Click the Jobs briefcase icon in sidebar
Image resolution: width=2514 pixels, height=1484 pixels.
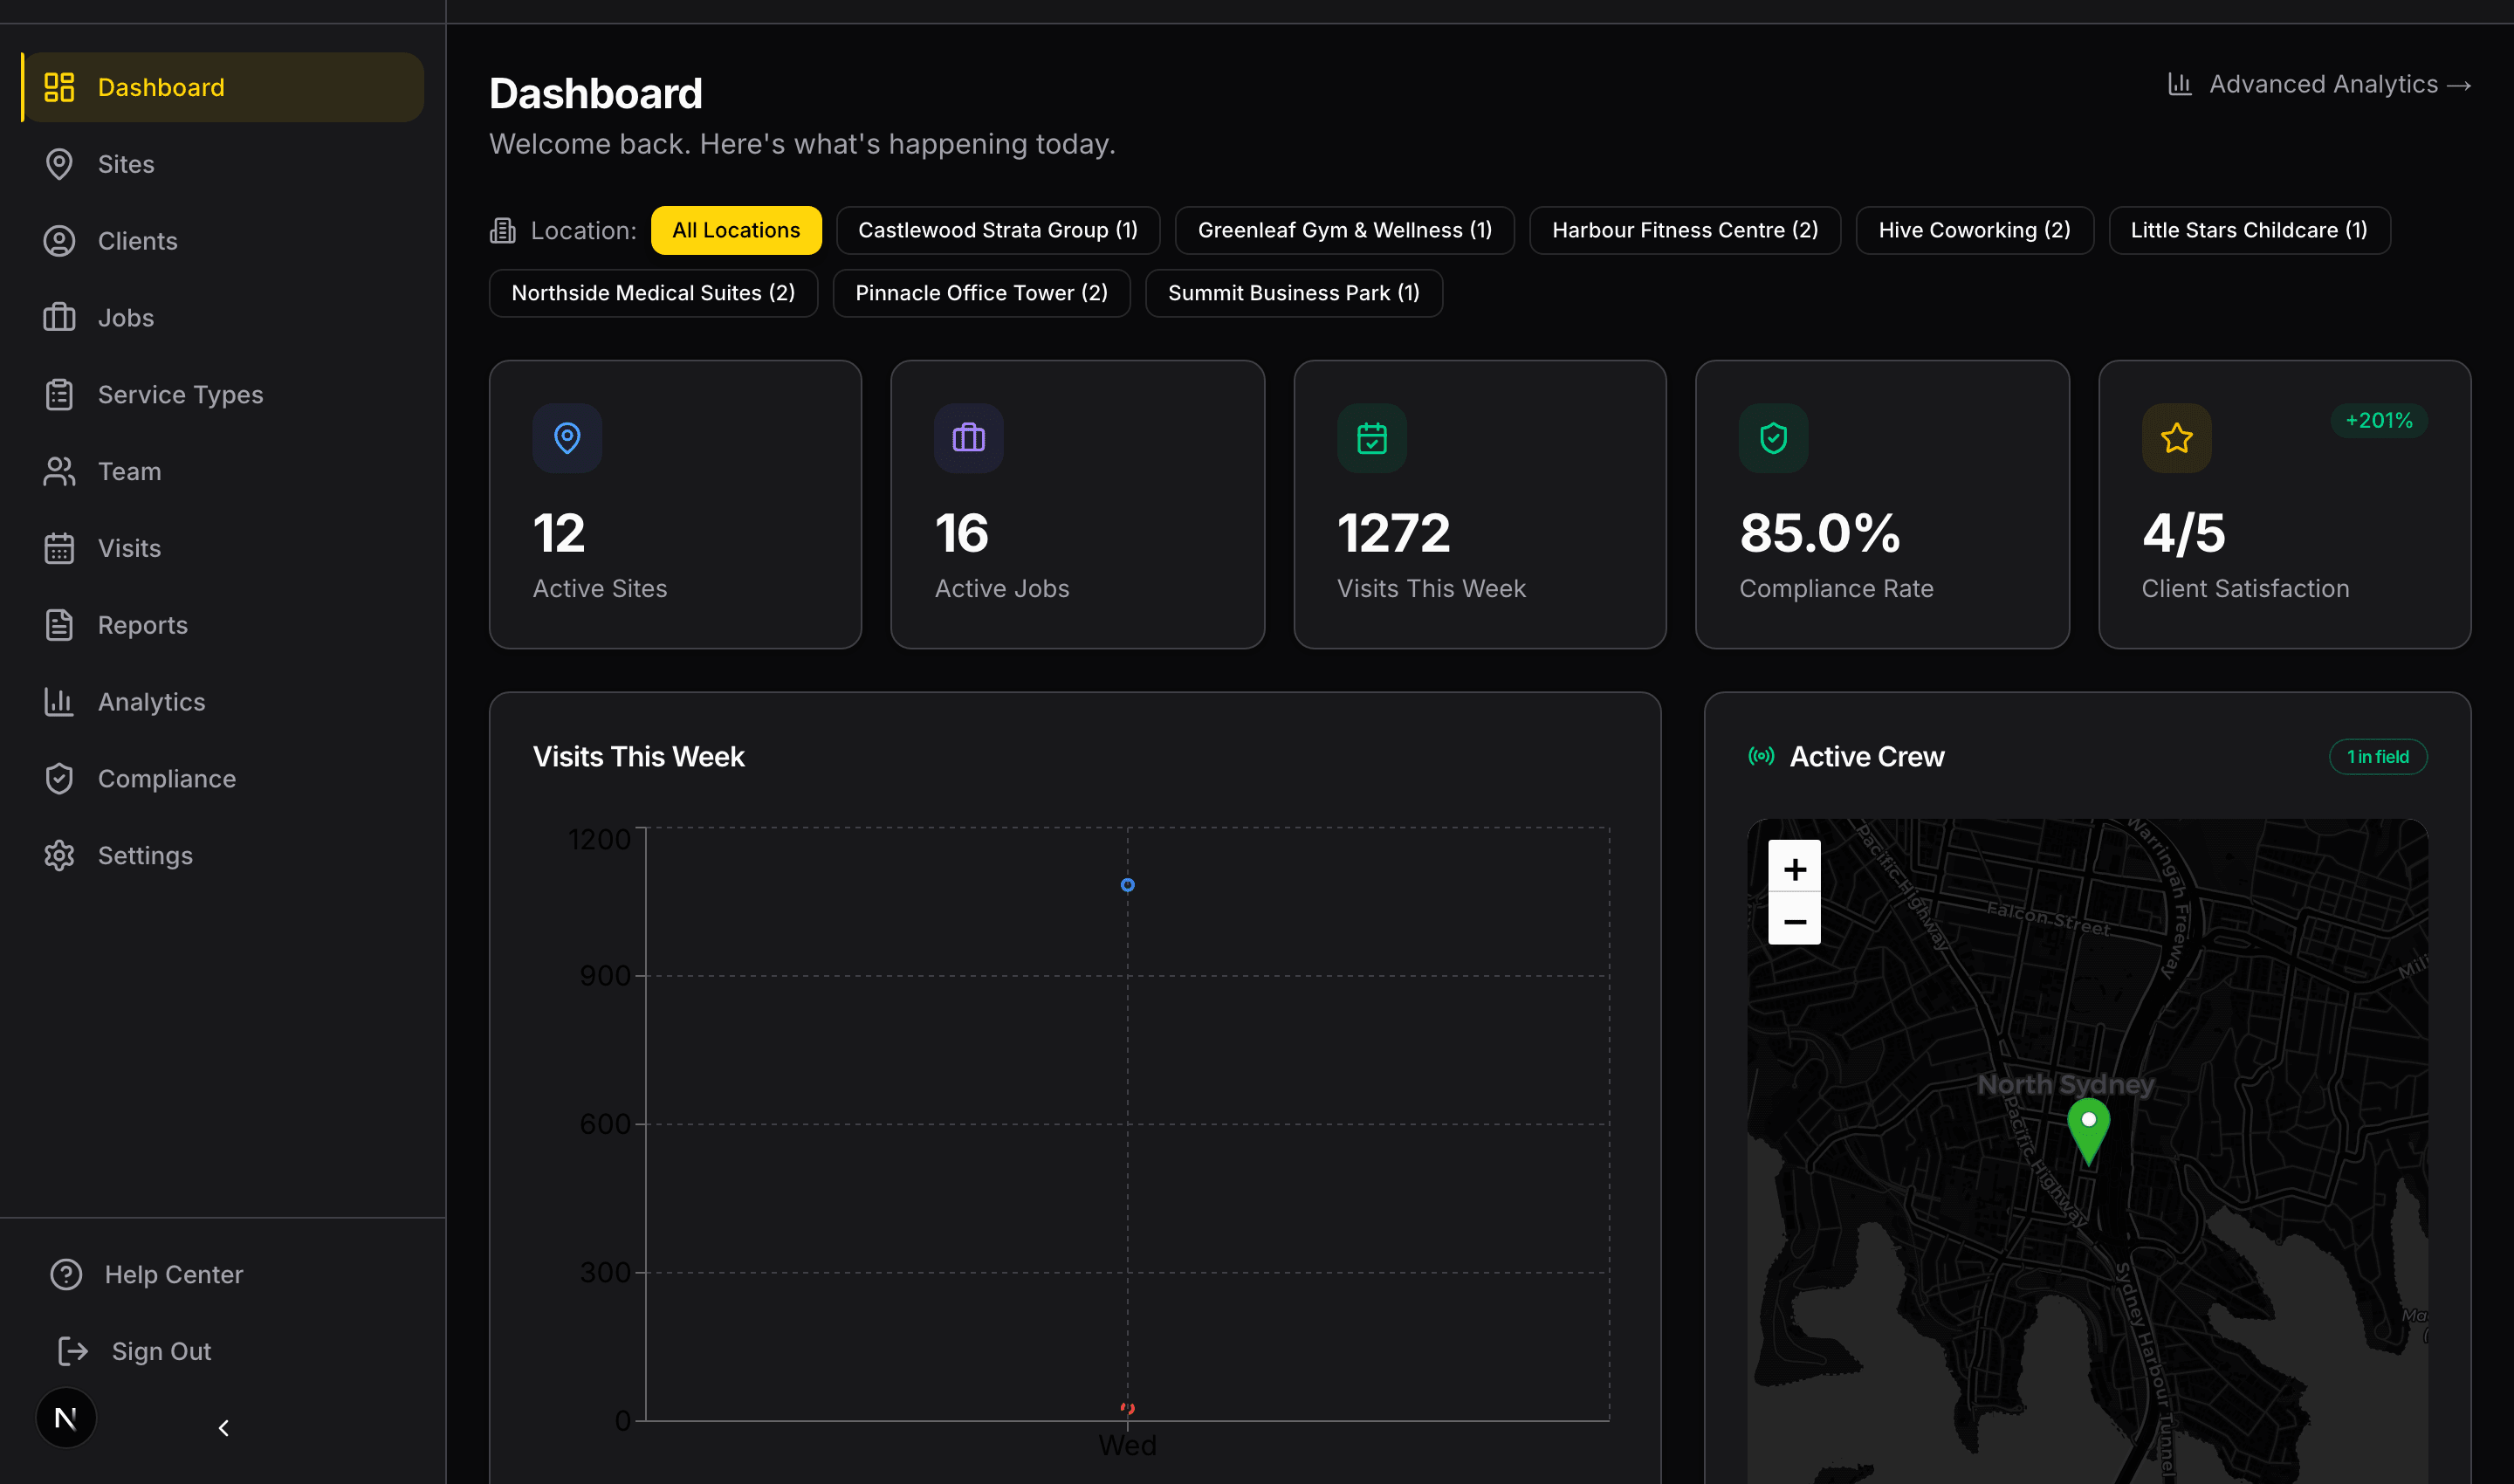click(x=59, y=317)
